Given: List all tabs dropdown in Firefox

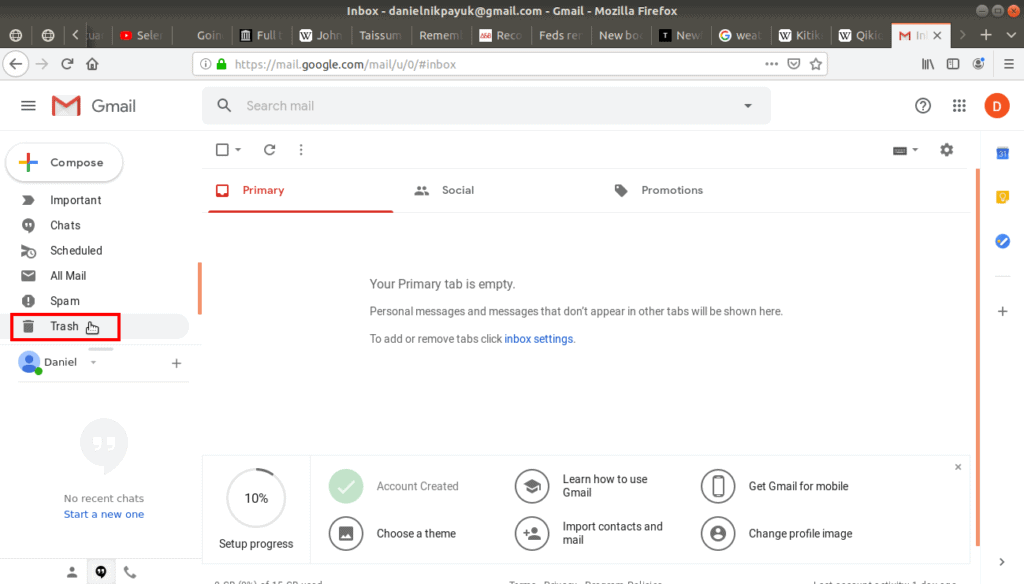Looking at the screenshot, I should (x=1011, y=35).
